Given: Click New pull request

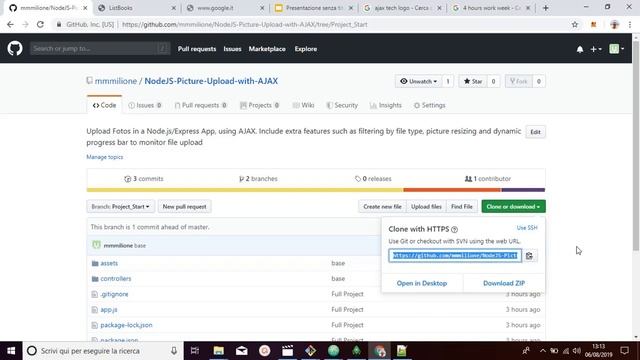Looking at the screenshot, I should [x=184, y=207].
